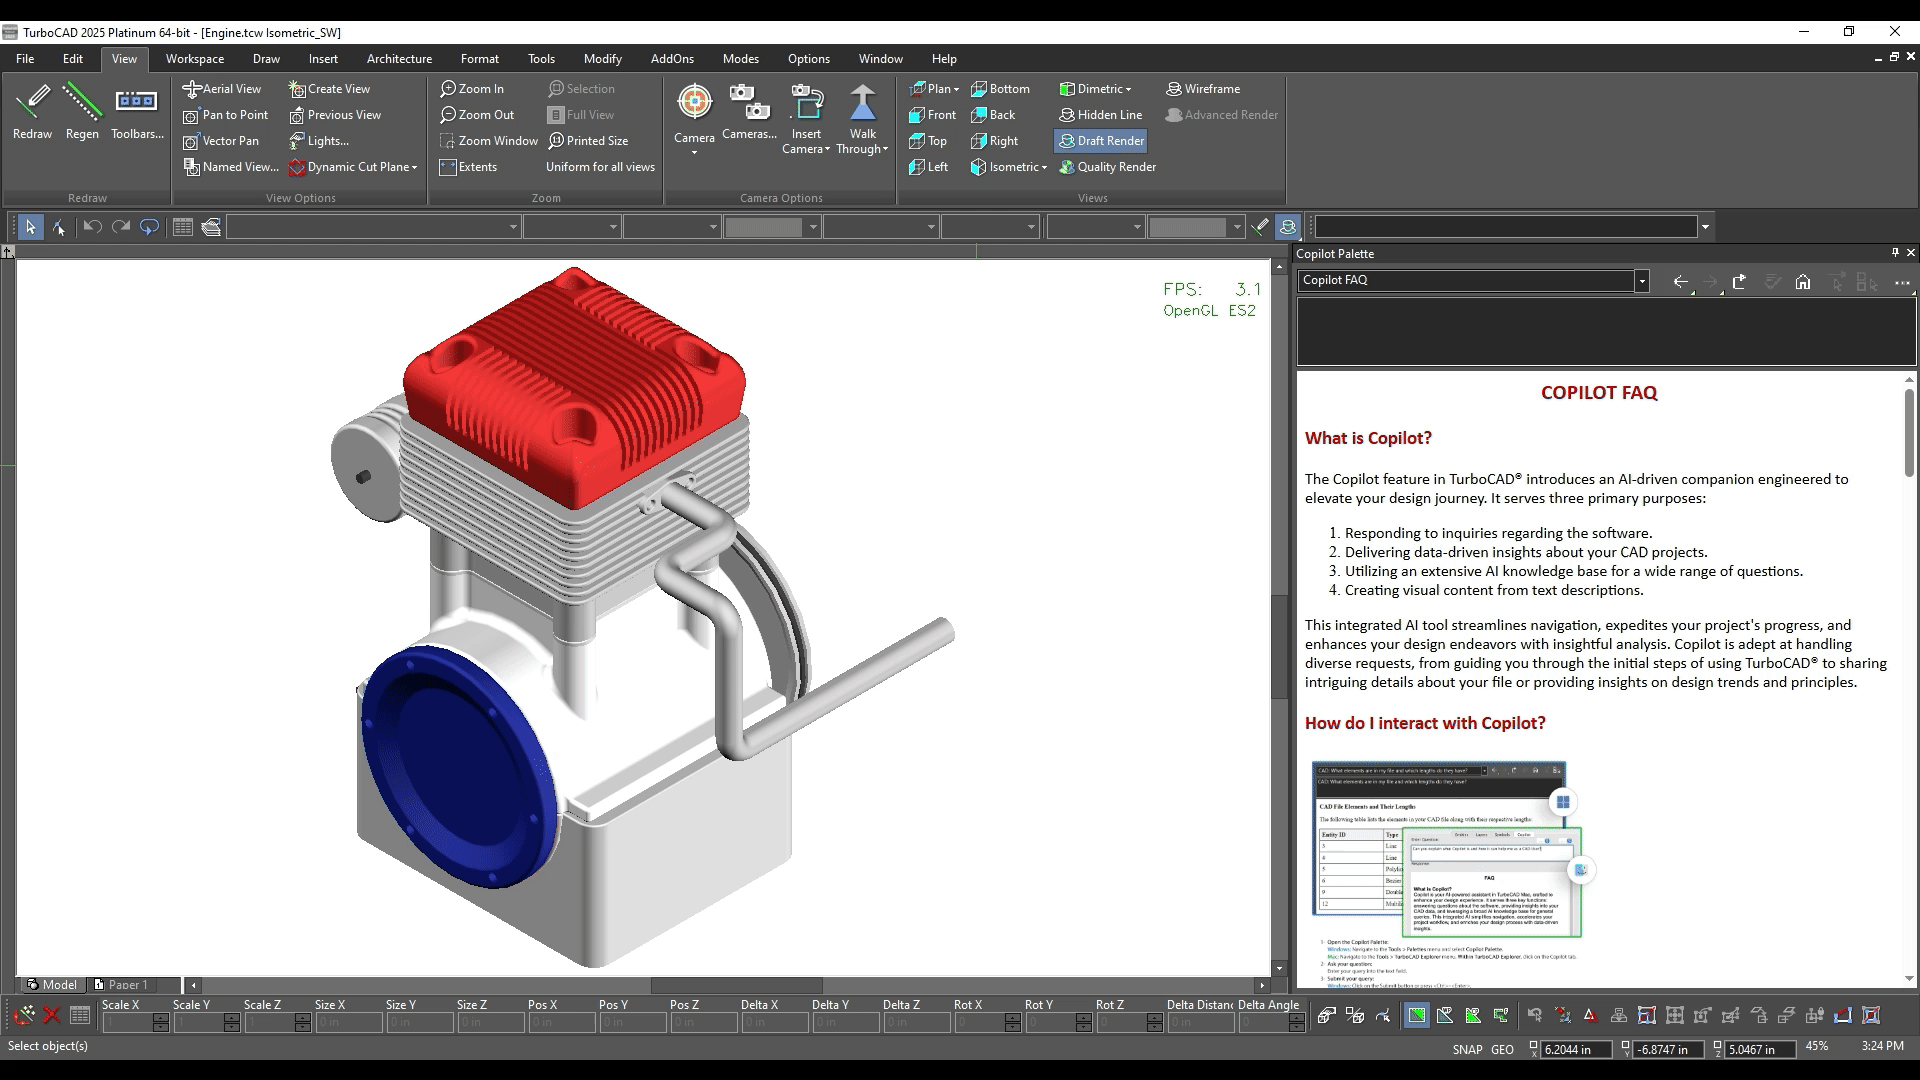The height and width of the screenshot is (1080, 1920).
Task: Select the Vector Pan tool
Action: (x=221, y=141)
